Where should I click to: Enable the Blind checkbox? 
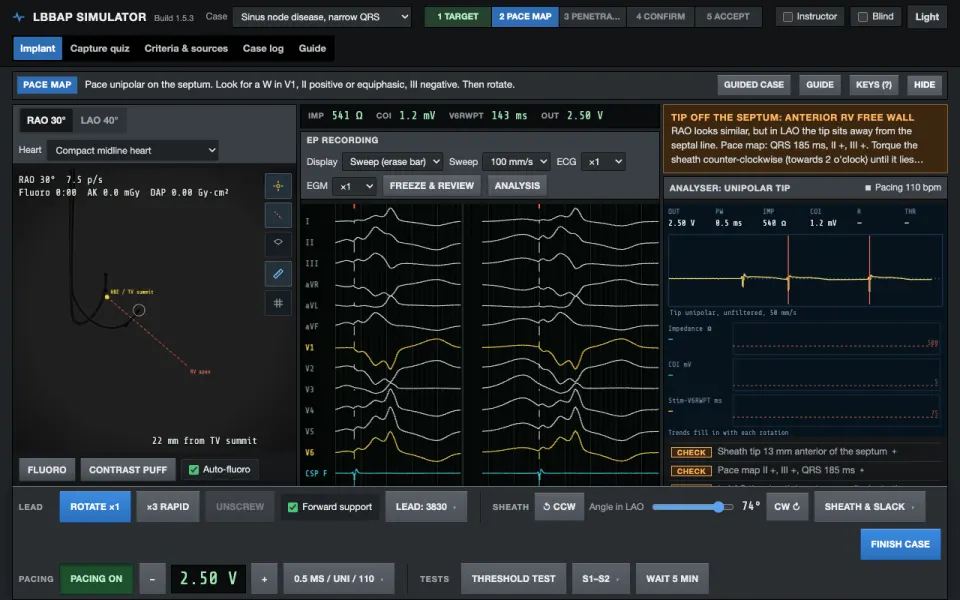(x=863, y=17)
